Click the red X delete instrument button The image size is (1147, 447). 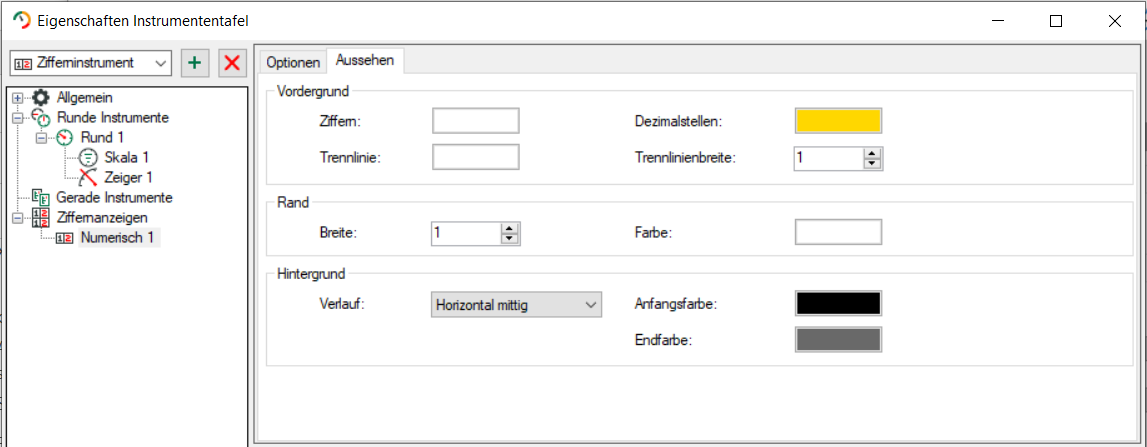[232, 63]
